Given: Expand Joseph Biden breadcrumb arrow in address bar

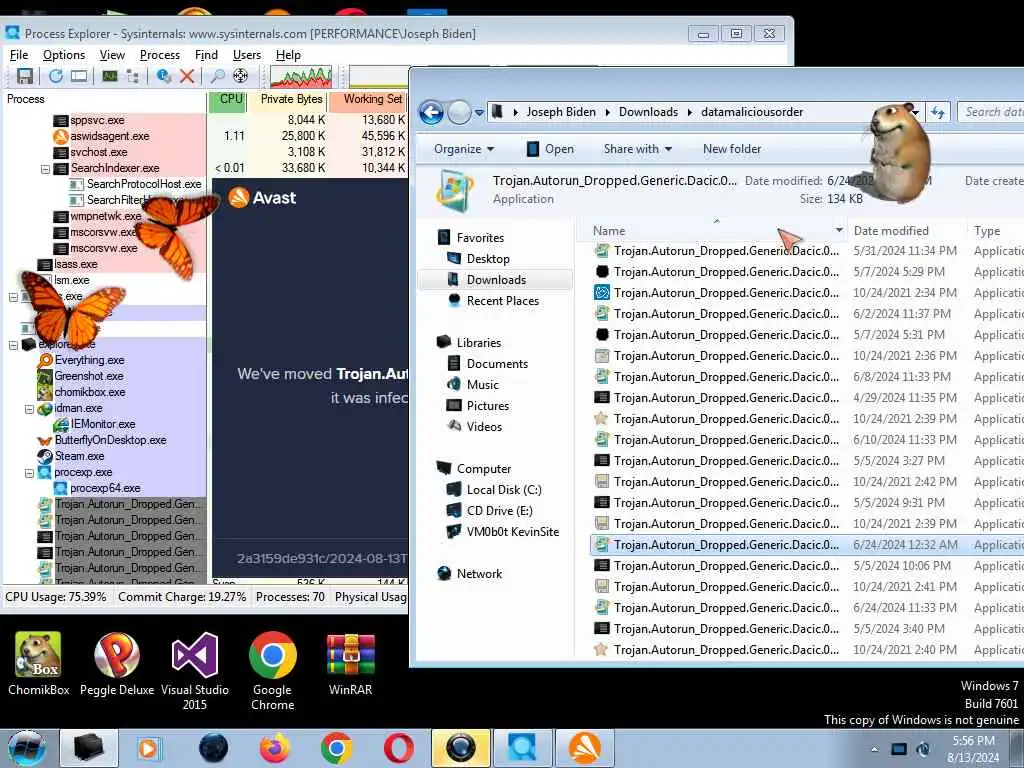Looking at the screenshot, I should tap(607, 112).
